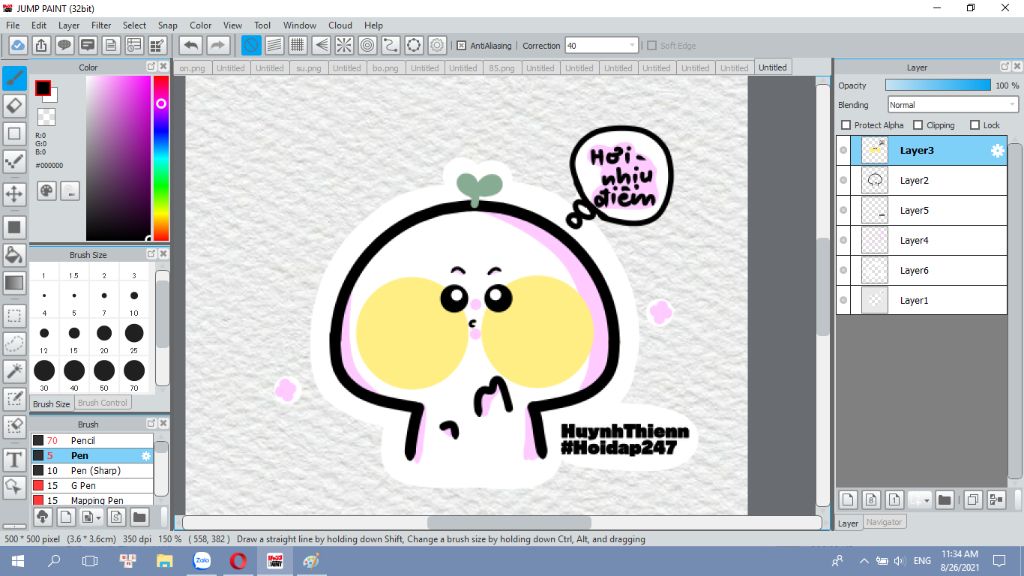Screen dimensions: 1024x576
Task: Open File Explorer from the taskbar
Action: pos(165,561)
